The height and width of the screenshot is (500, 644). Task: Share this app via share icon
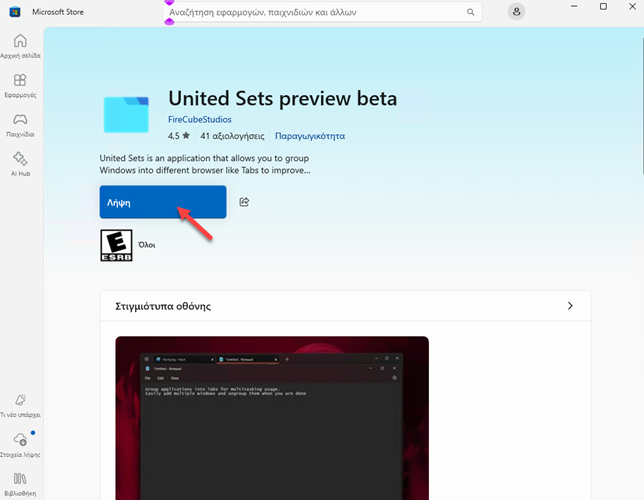point(244,202)
